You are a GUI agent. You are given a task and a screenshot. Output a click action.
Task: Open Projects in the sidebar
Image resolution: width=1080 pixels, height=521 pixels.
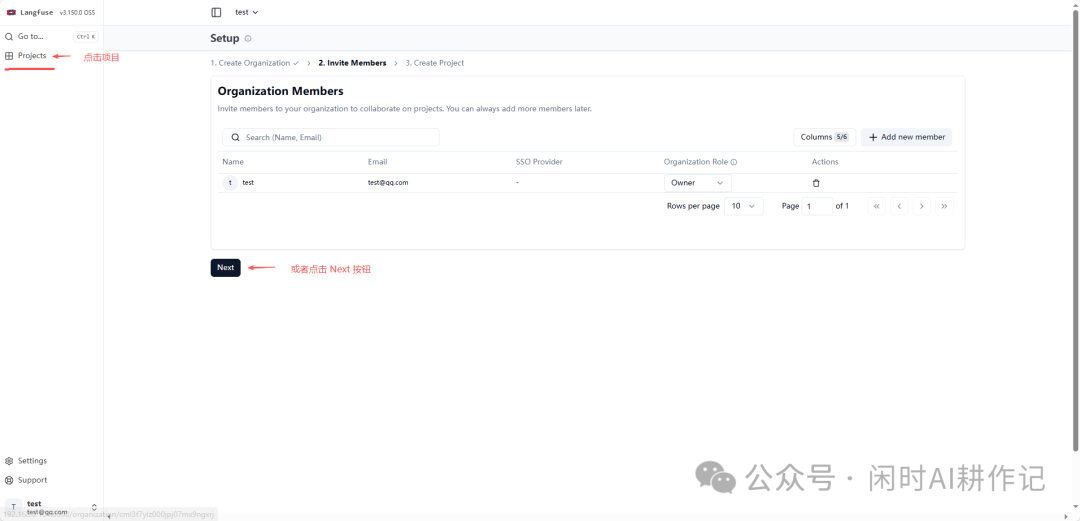(31, 56)
